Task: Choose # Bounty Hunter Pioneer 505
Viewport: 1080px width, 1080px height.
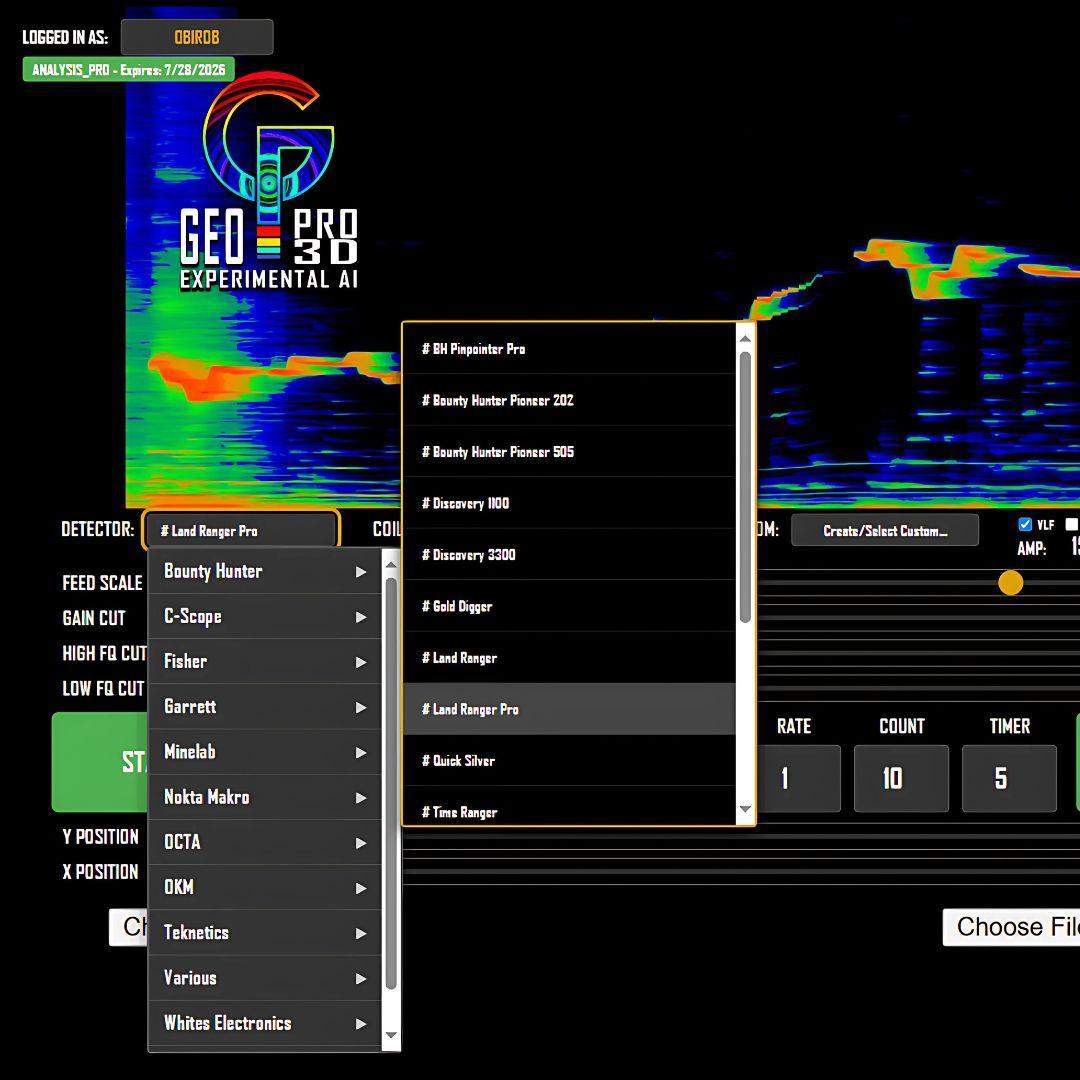Action: coord(560,452)
